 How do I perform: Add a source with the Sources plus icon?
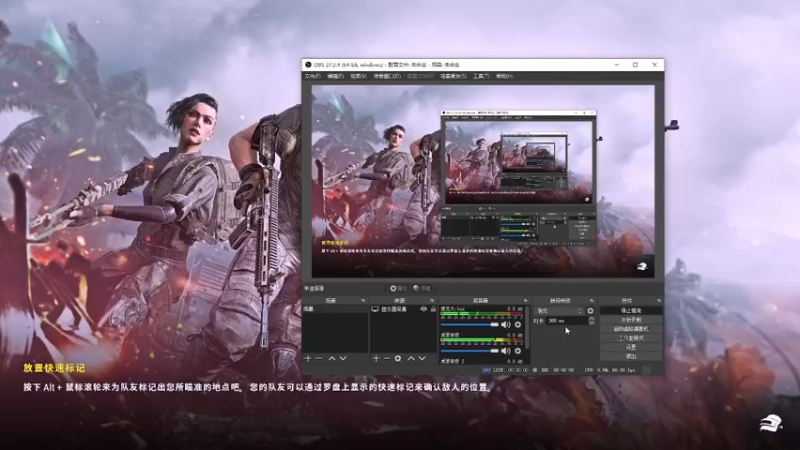coord(376,359)
